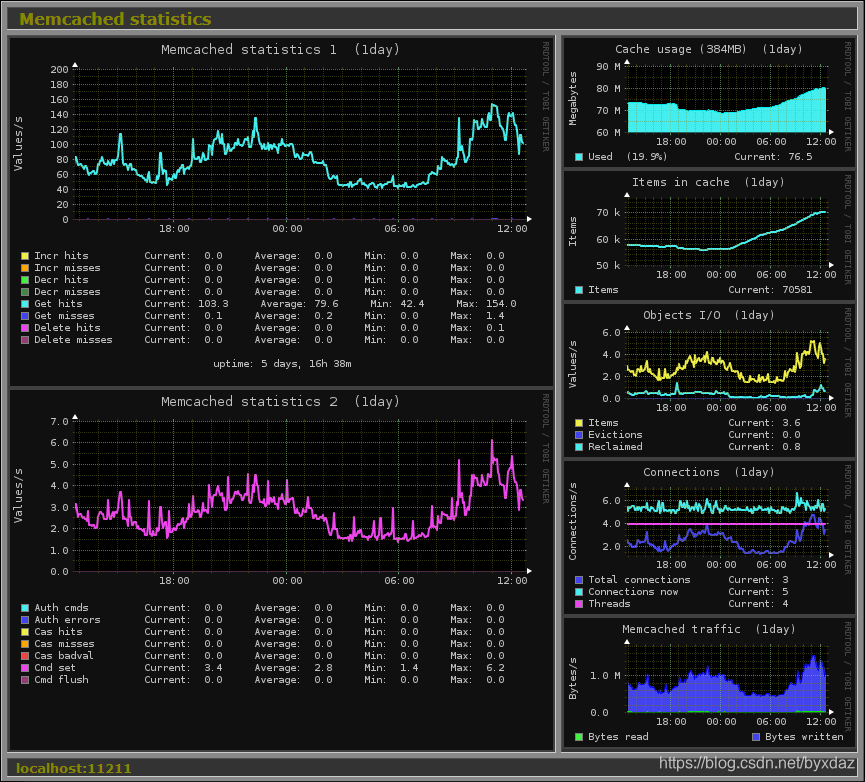This screenshot has height=782, width=865.
Task: Click the Threads Current 4 value
Action: pyautogui.click(x=785, y=604)
